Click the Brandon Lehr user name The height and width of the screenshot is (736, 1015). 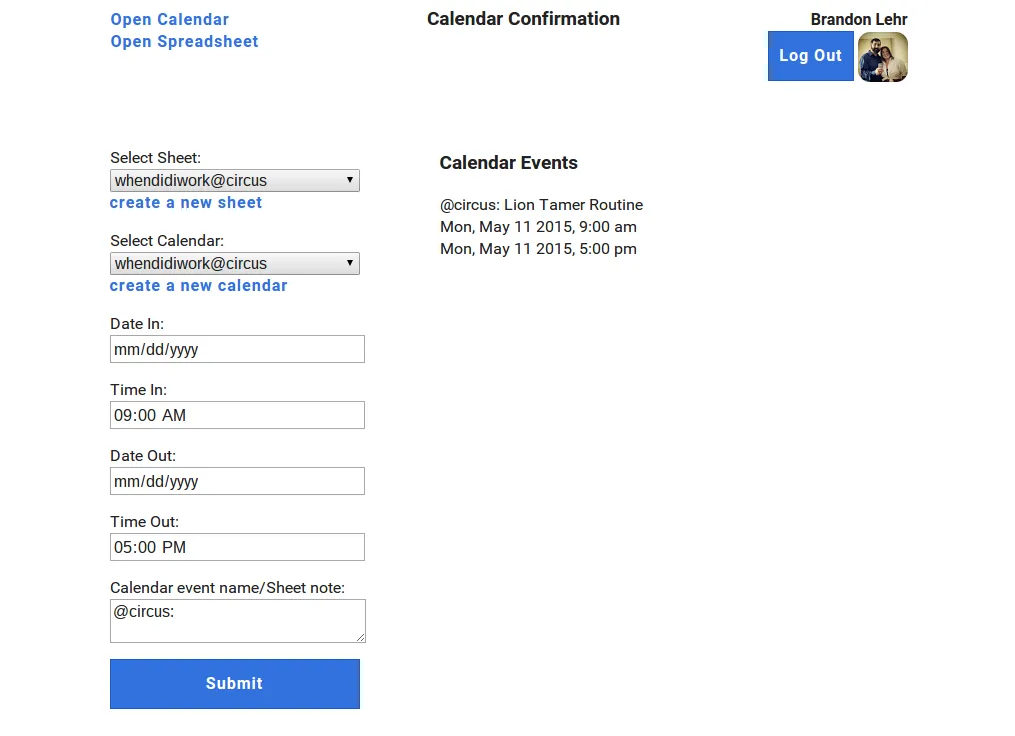858,20
